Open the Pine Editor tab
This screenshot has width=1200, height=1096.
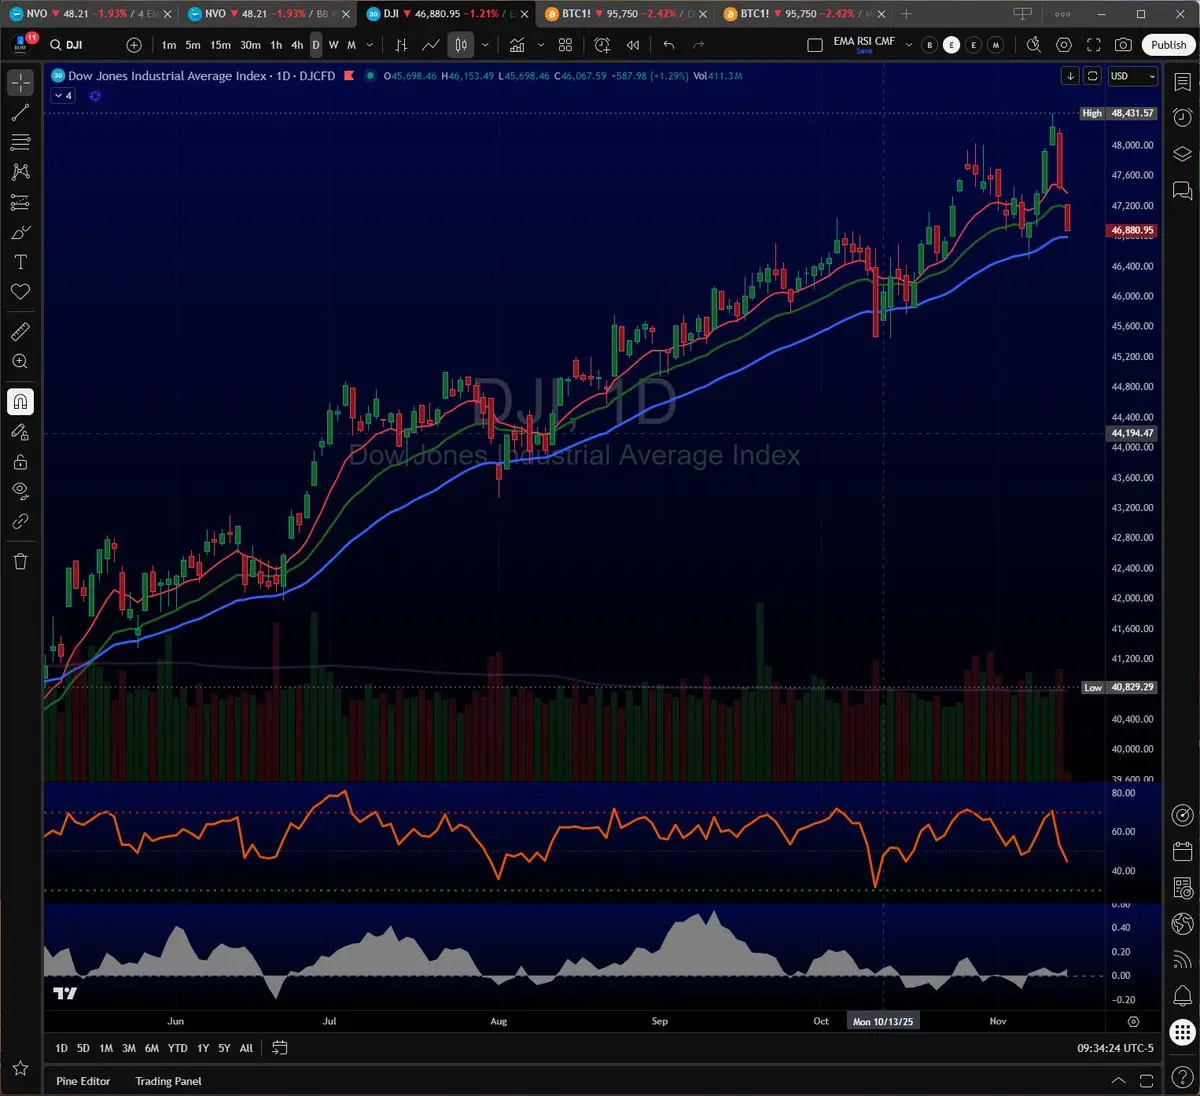83,1081
